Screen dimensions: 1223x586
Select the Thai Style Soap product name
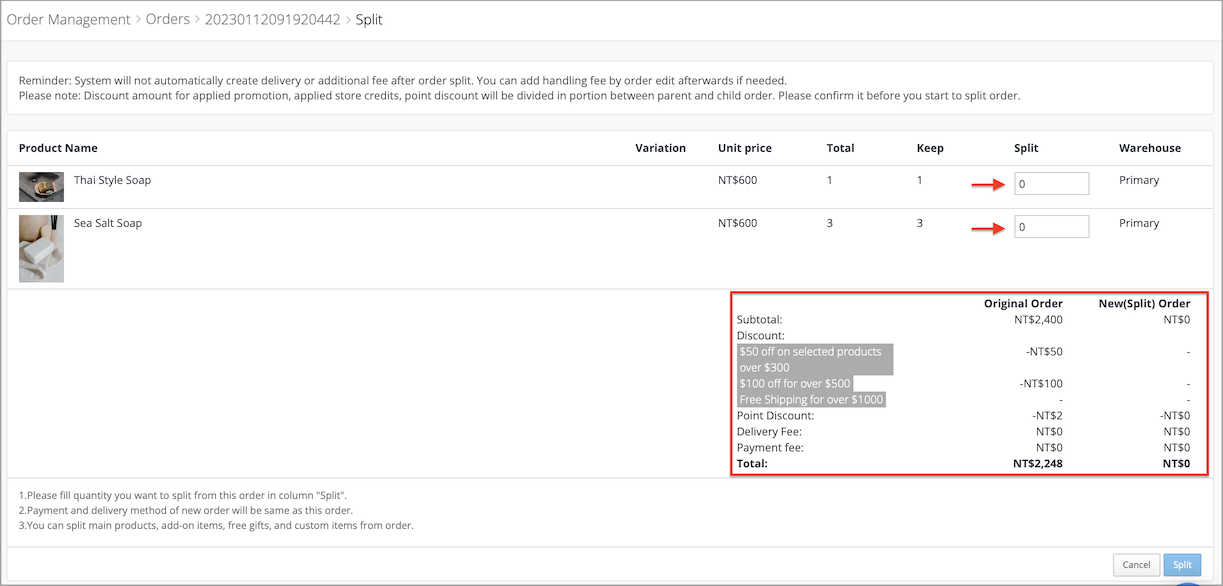pos(113,180)
